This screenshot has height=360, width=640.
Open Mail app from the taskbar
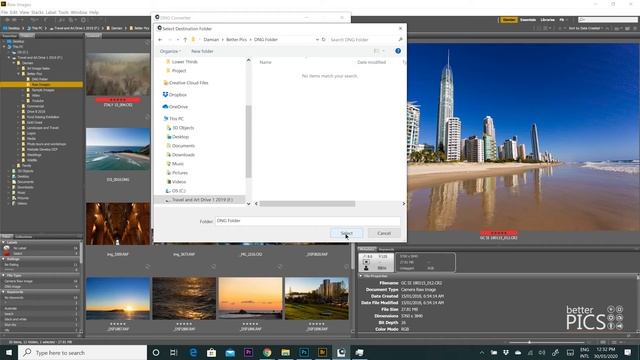(230, 352)
